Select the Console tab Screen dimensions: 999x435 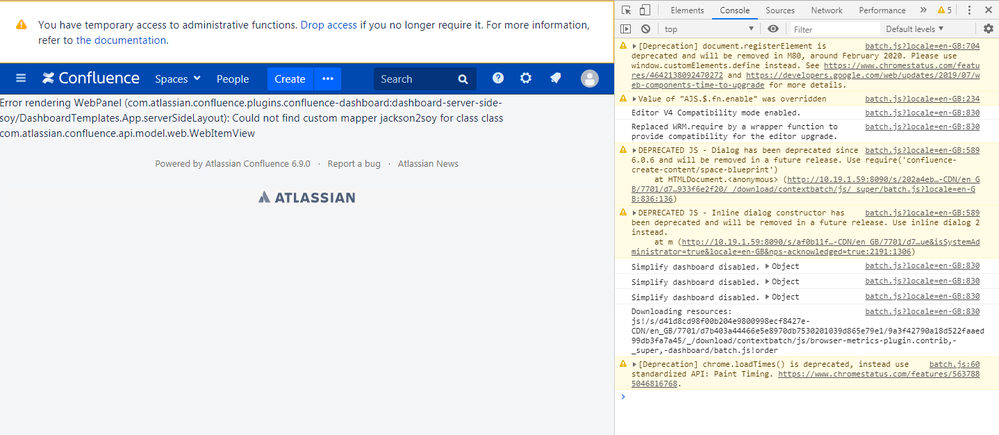(x=735, y=10)
